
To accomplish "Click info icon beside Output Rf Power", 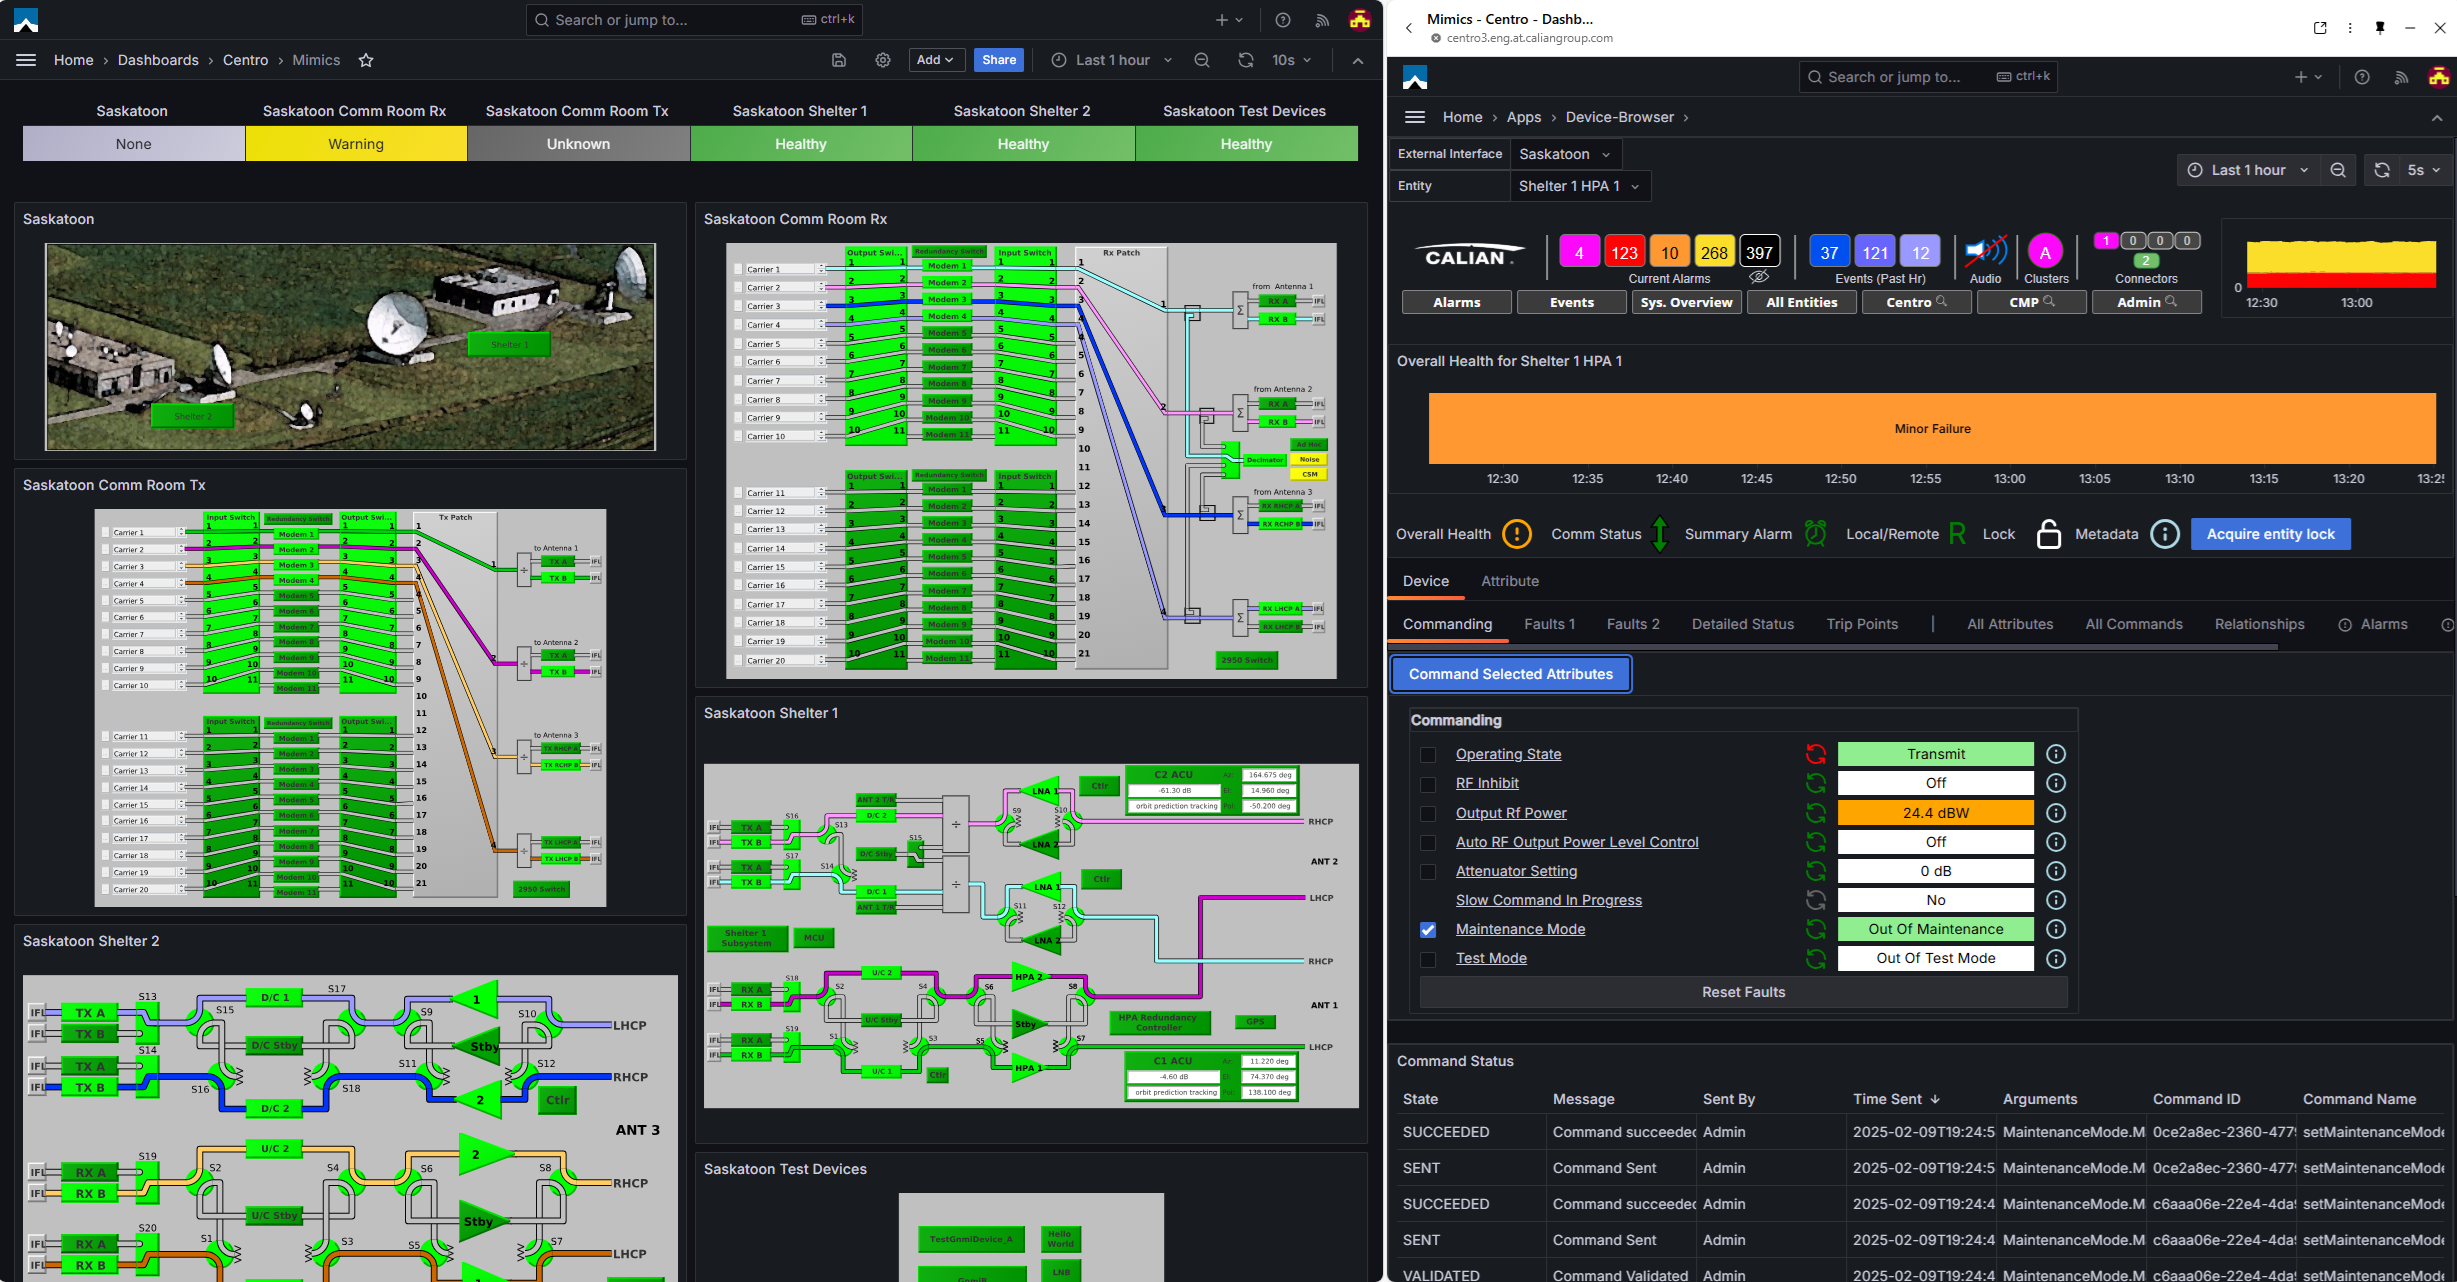I will [2056, 813].
